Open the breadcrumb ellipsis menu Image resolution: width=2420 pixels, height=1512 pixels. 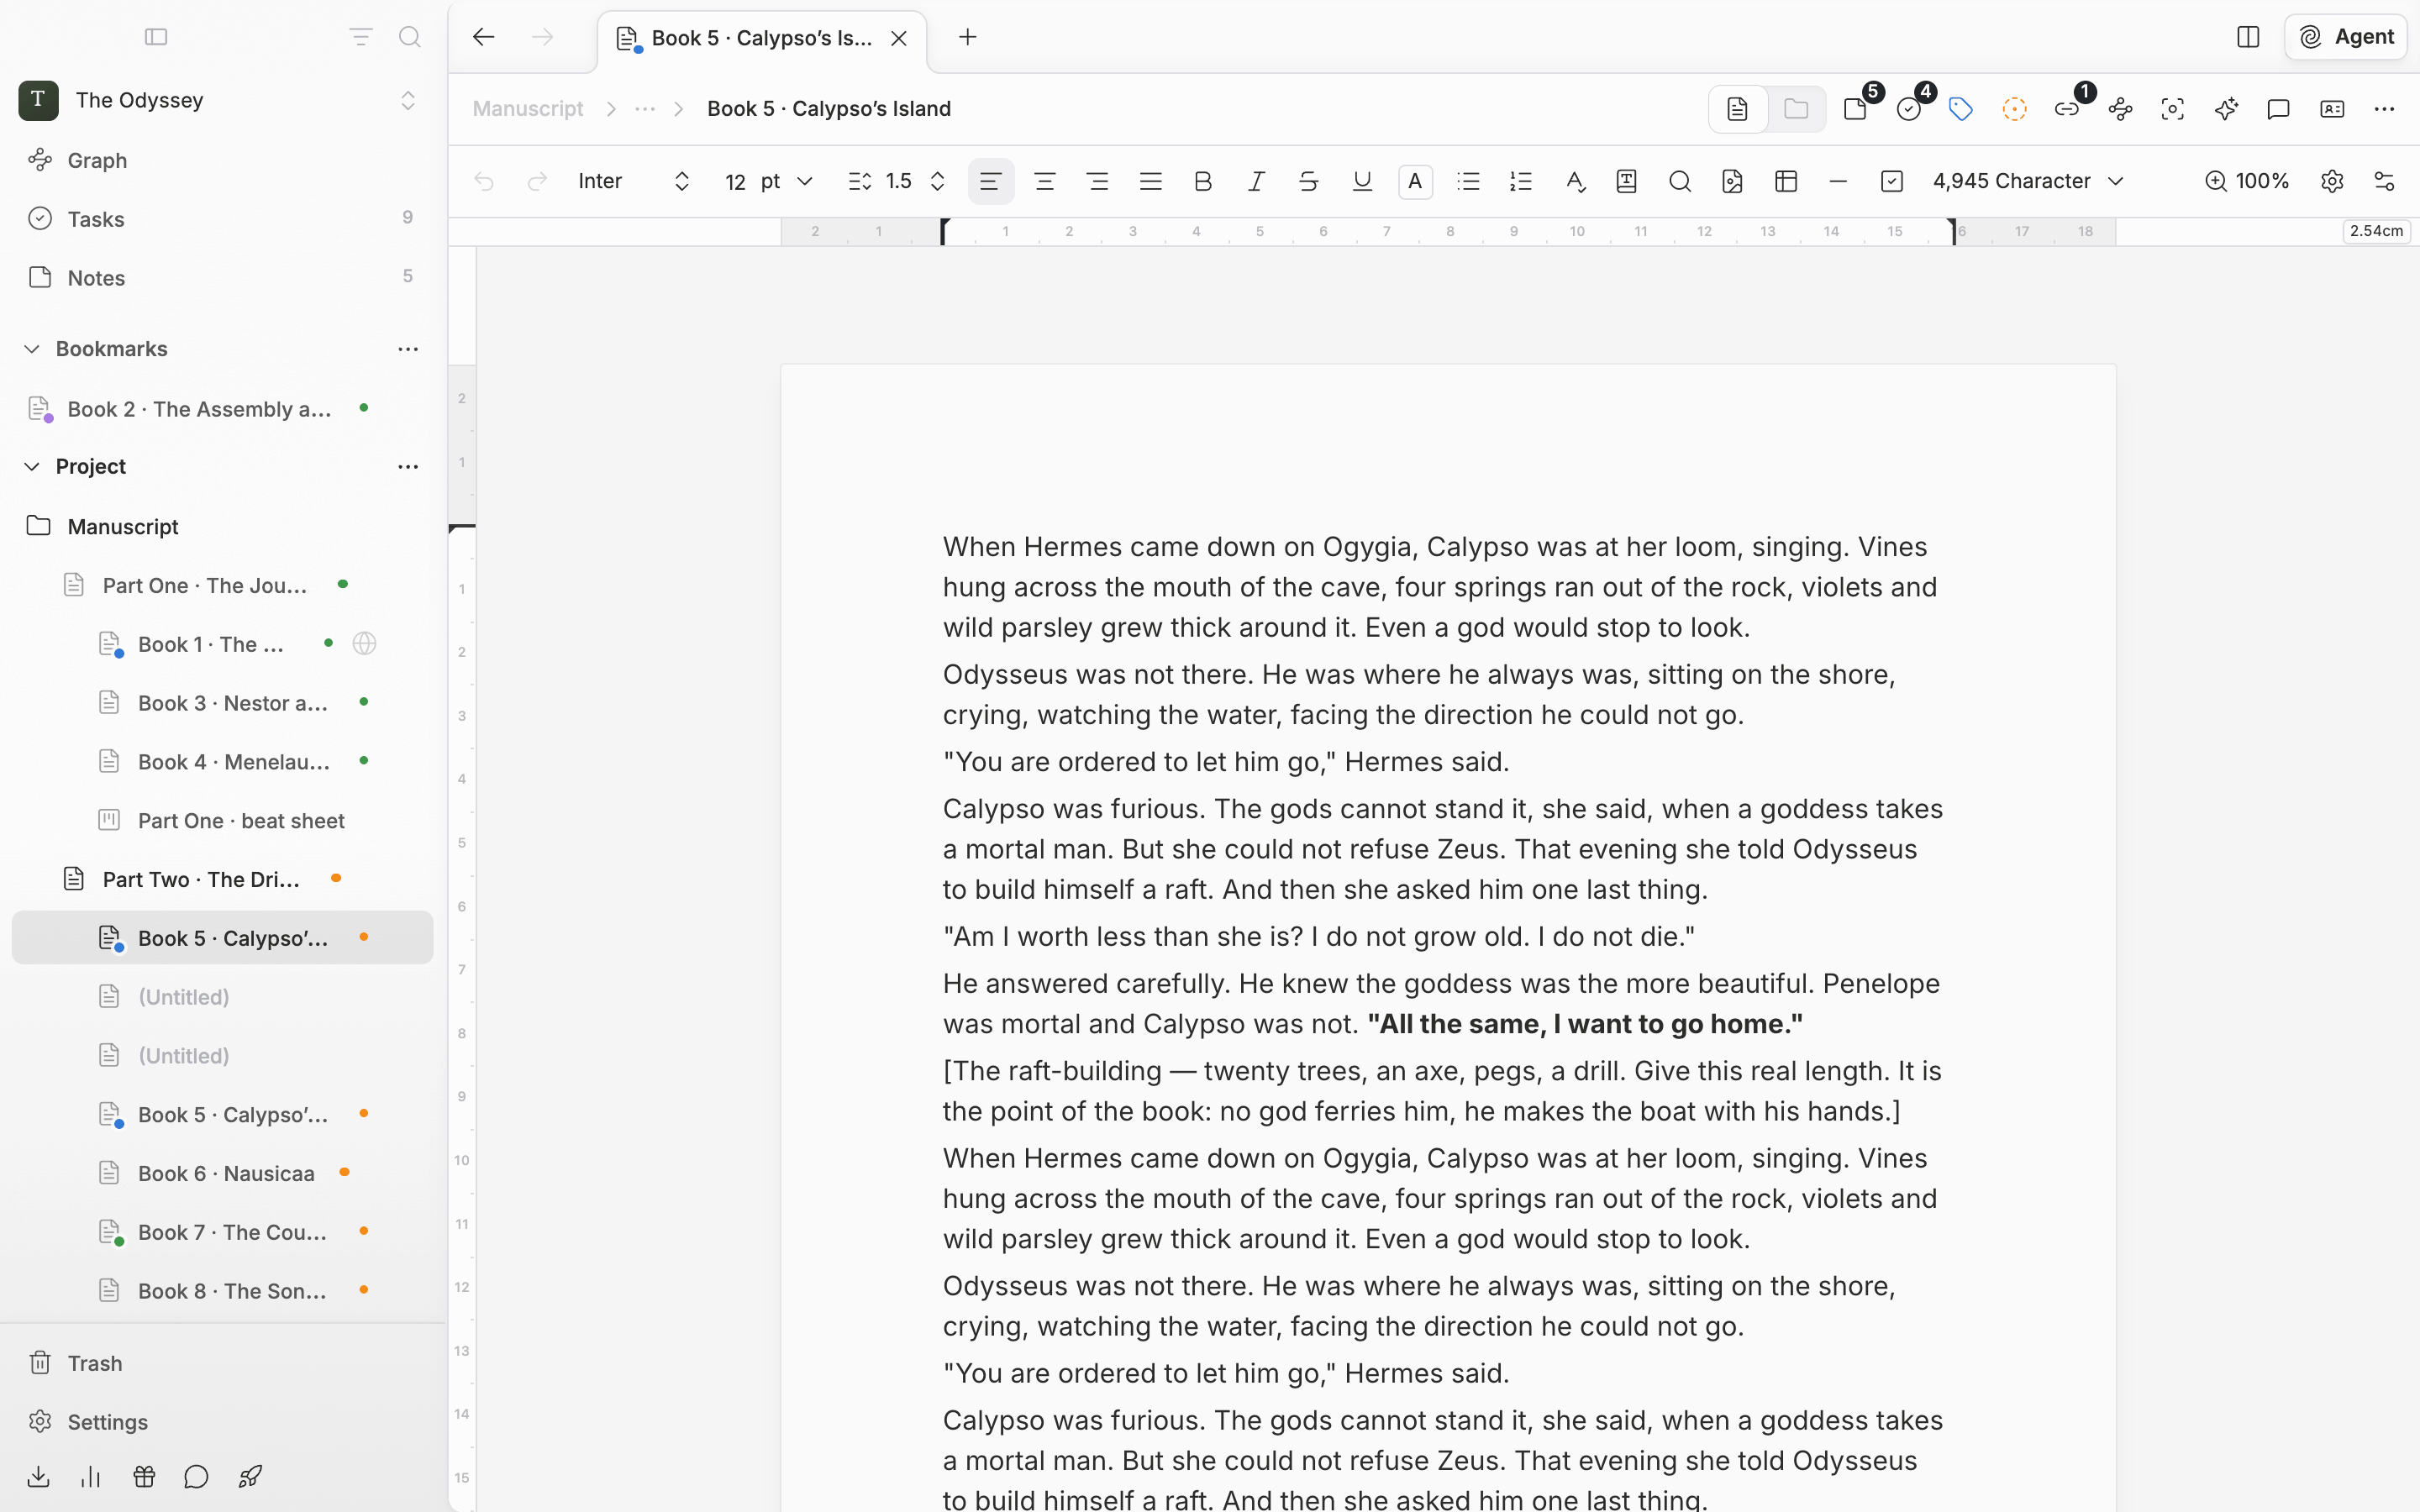pyautogui.click(x=645, y=109)
